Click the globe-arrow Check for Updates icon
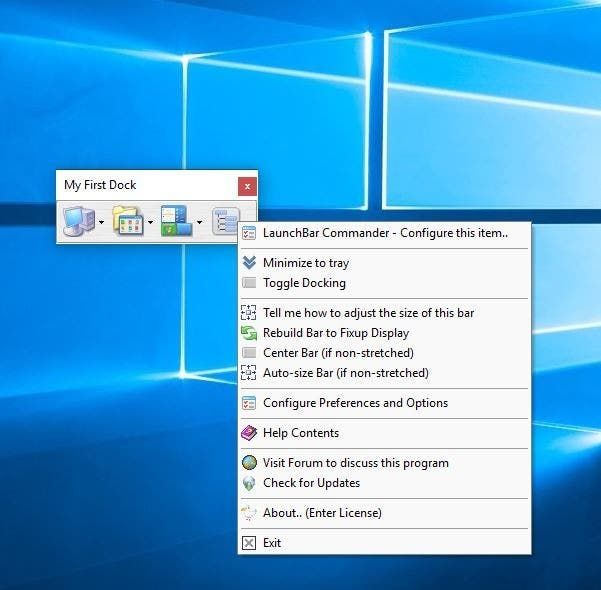Screen dimensions: 601x590 [249, 483]
